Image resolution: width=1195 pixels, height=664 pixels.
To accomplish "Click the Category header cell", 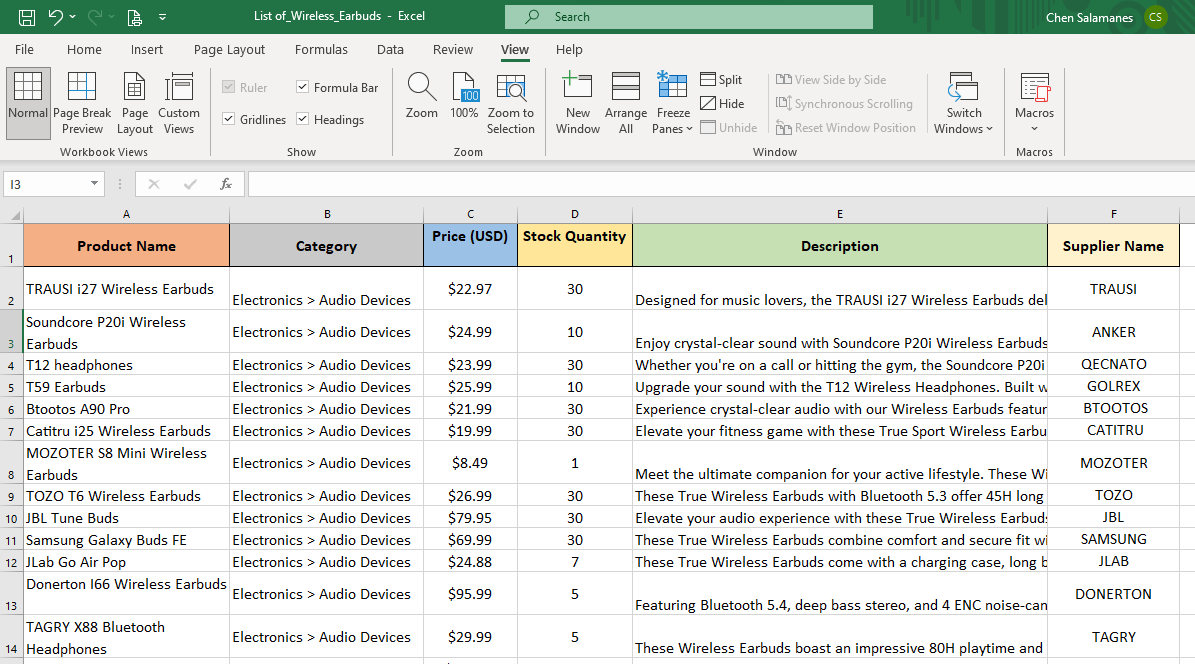I will 326,245.
